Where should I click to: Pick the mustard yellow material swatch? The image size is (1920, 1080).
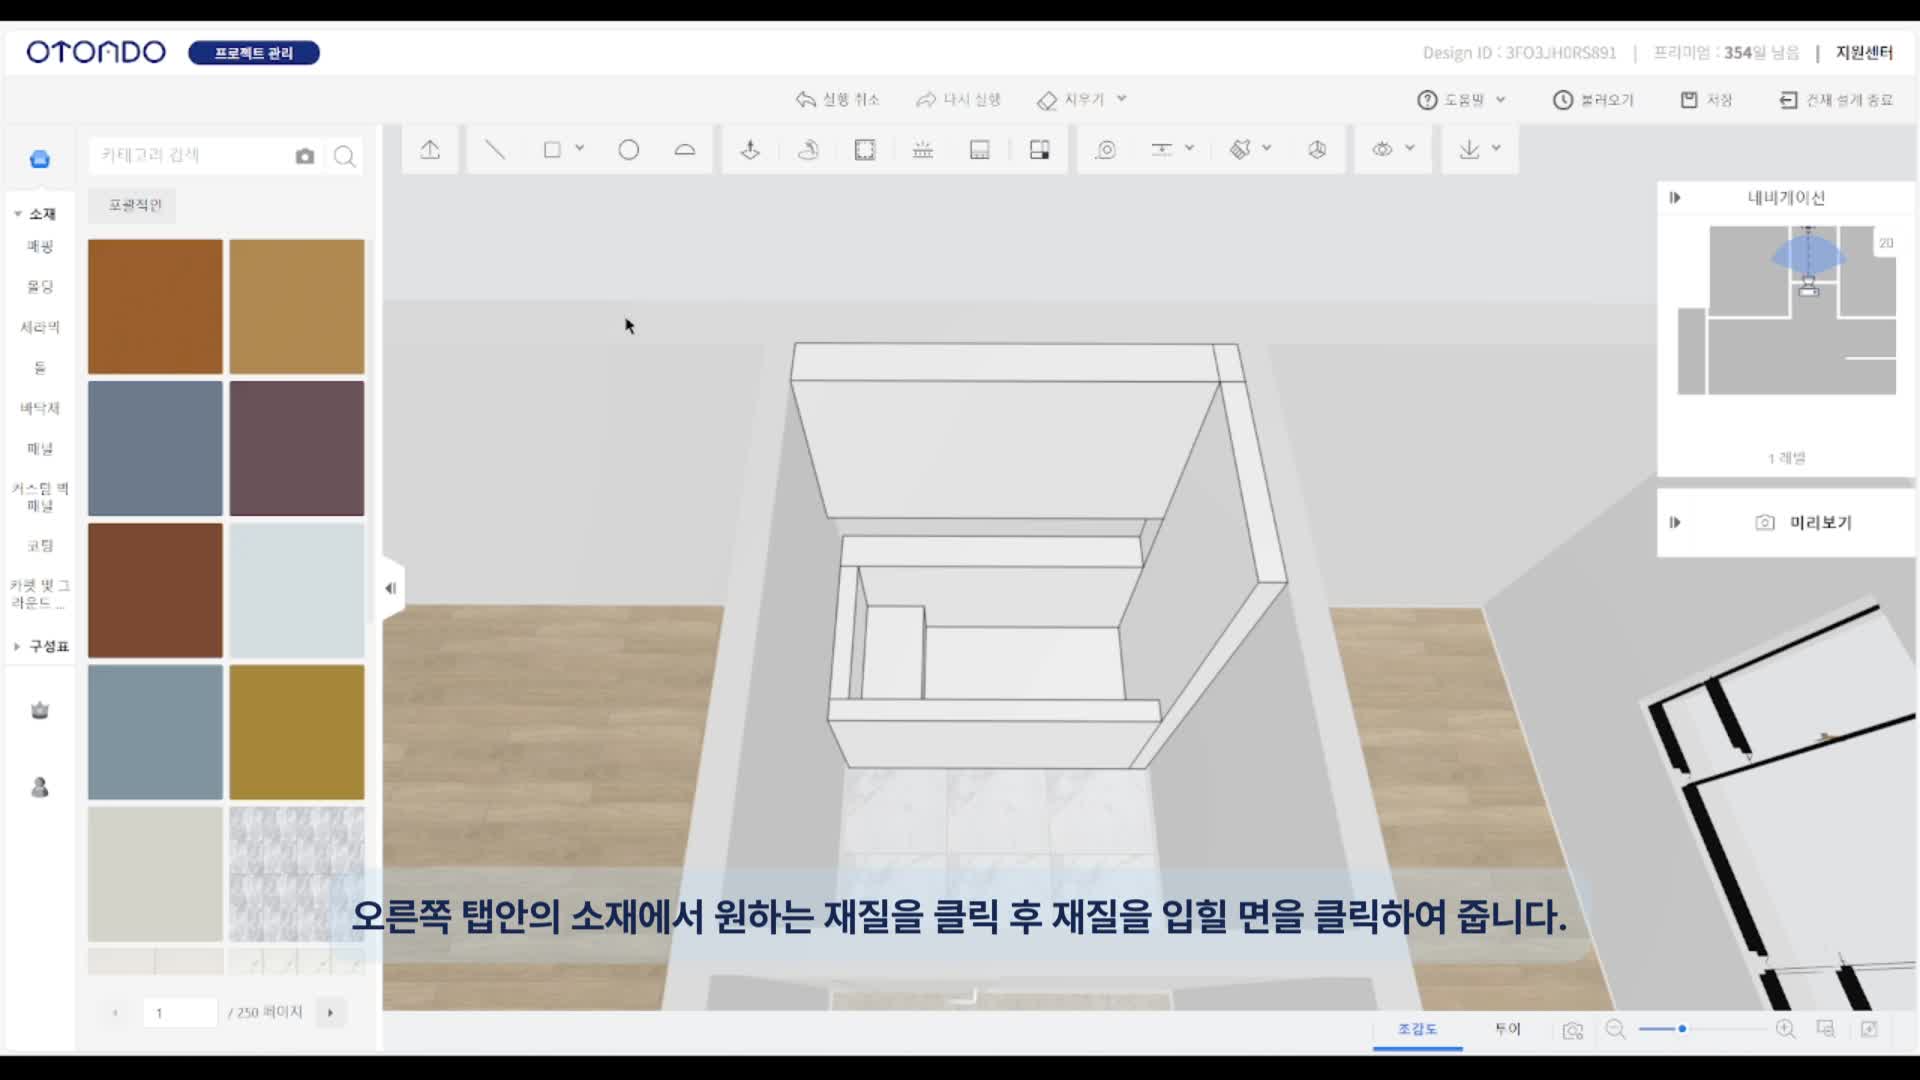(x=297, y=732)
